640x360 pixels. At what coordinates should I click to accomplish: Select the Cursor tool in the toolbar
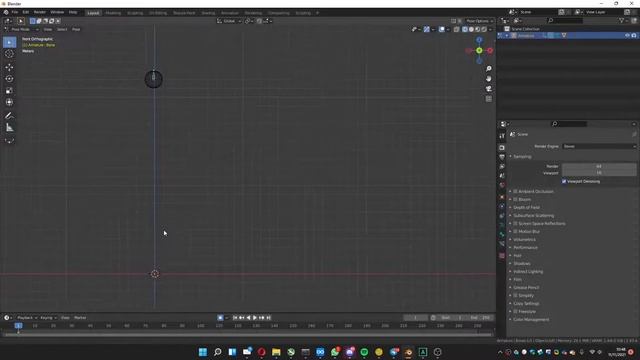pos(9,54)
